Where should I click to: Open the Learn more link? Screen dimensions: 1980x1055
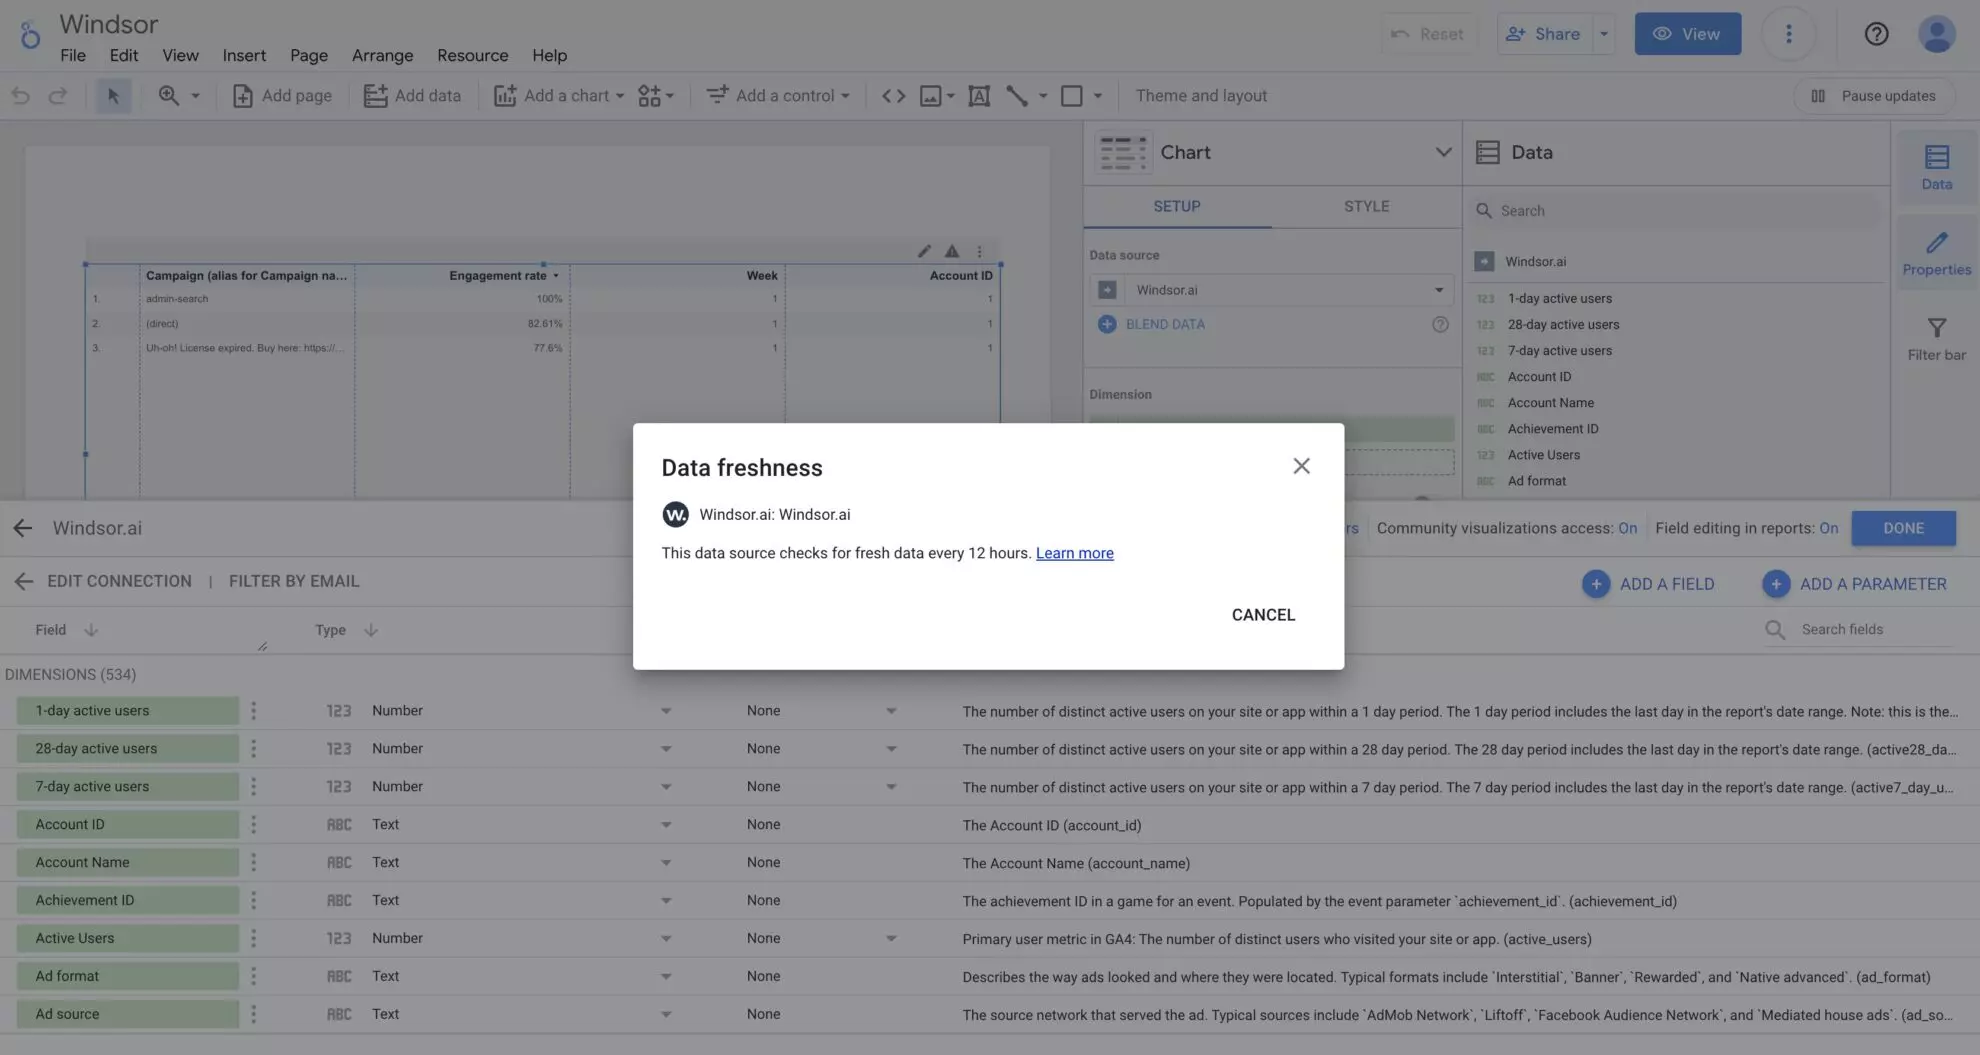[1074, 553]
